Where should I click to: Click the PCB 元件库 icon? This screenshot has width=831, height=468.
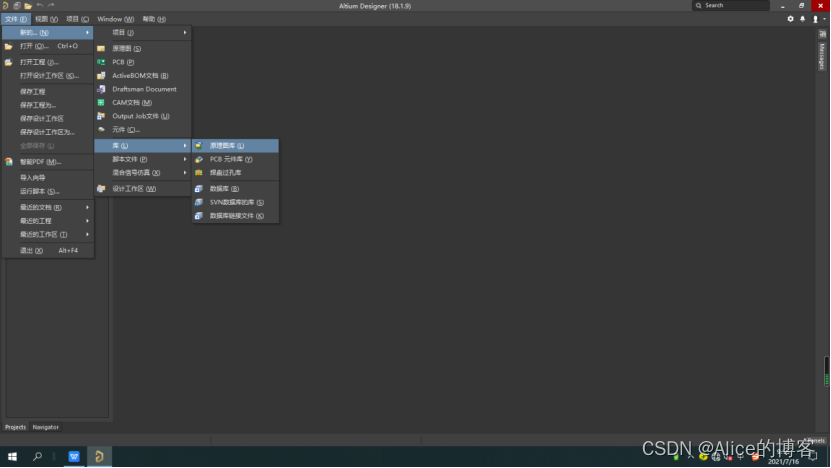click(199, 159)
